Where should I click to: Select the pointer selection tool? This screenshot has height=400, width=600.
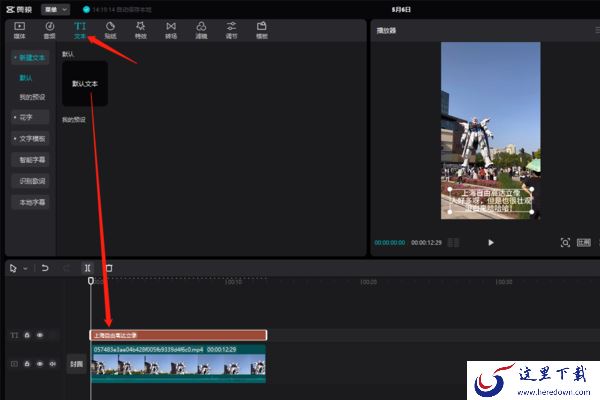[x=13, y=268]
